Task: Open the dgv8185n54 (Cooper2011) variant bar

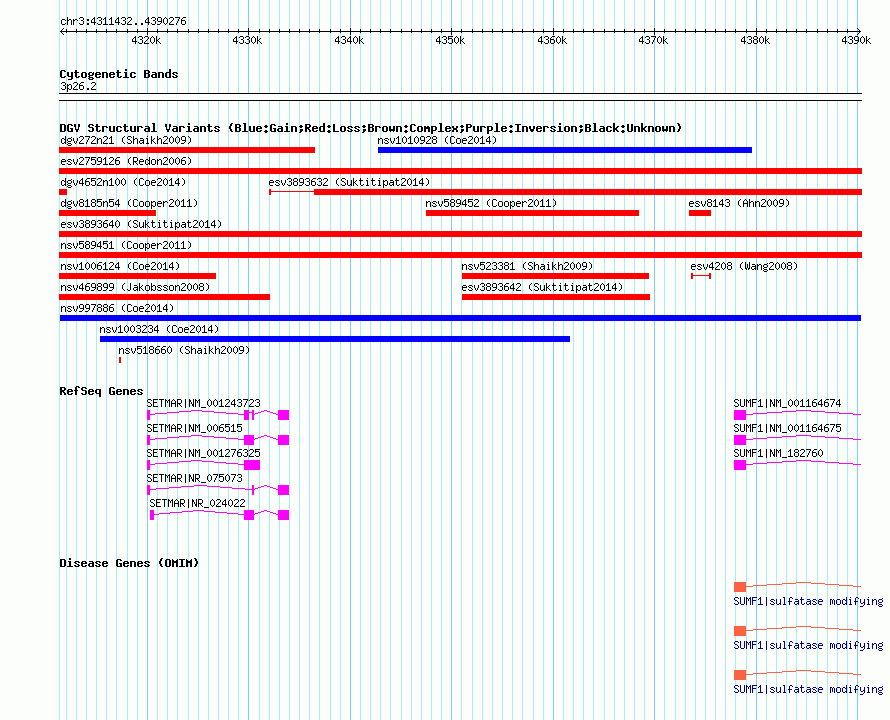Action: pos(107,213)
